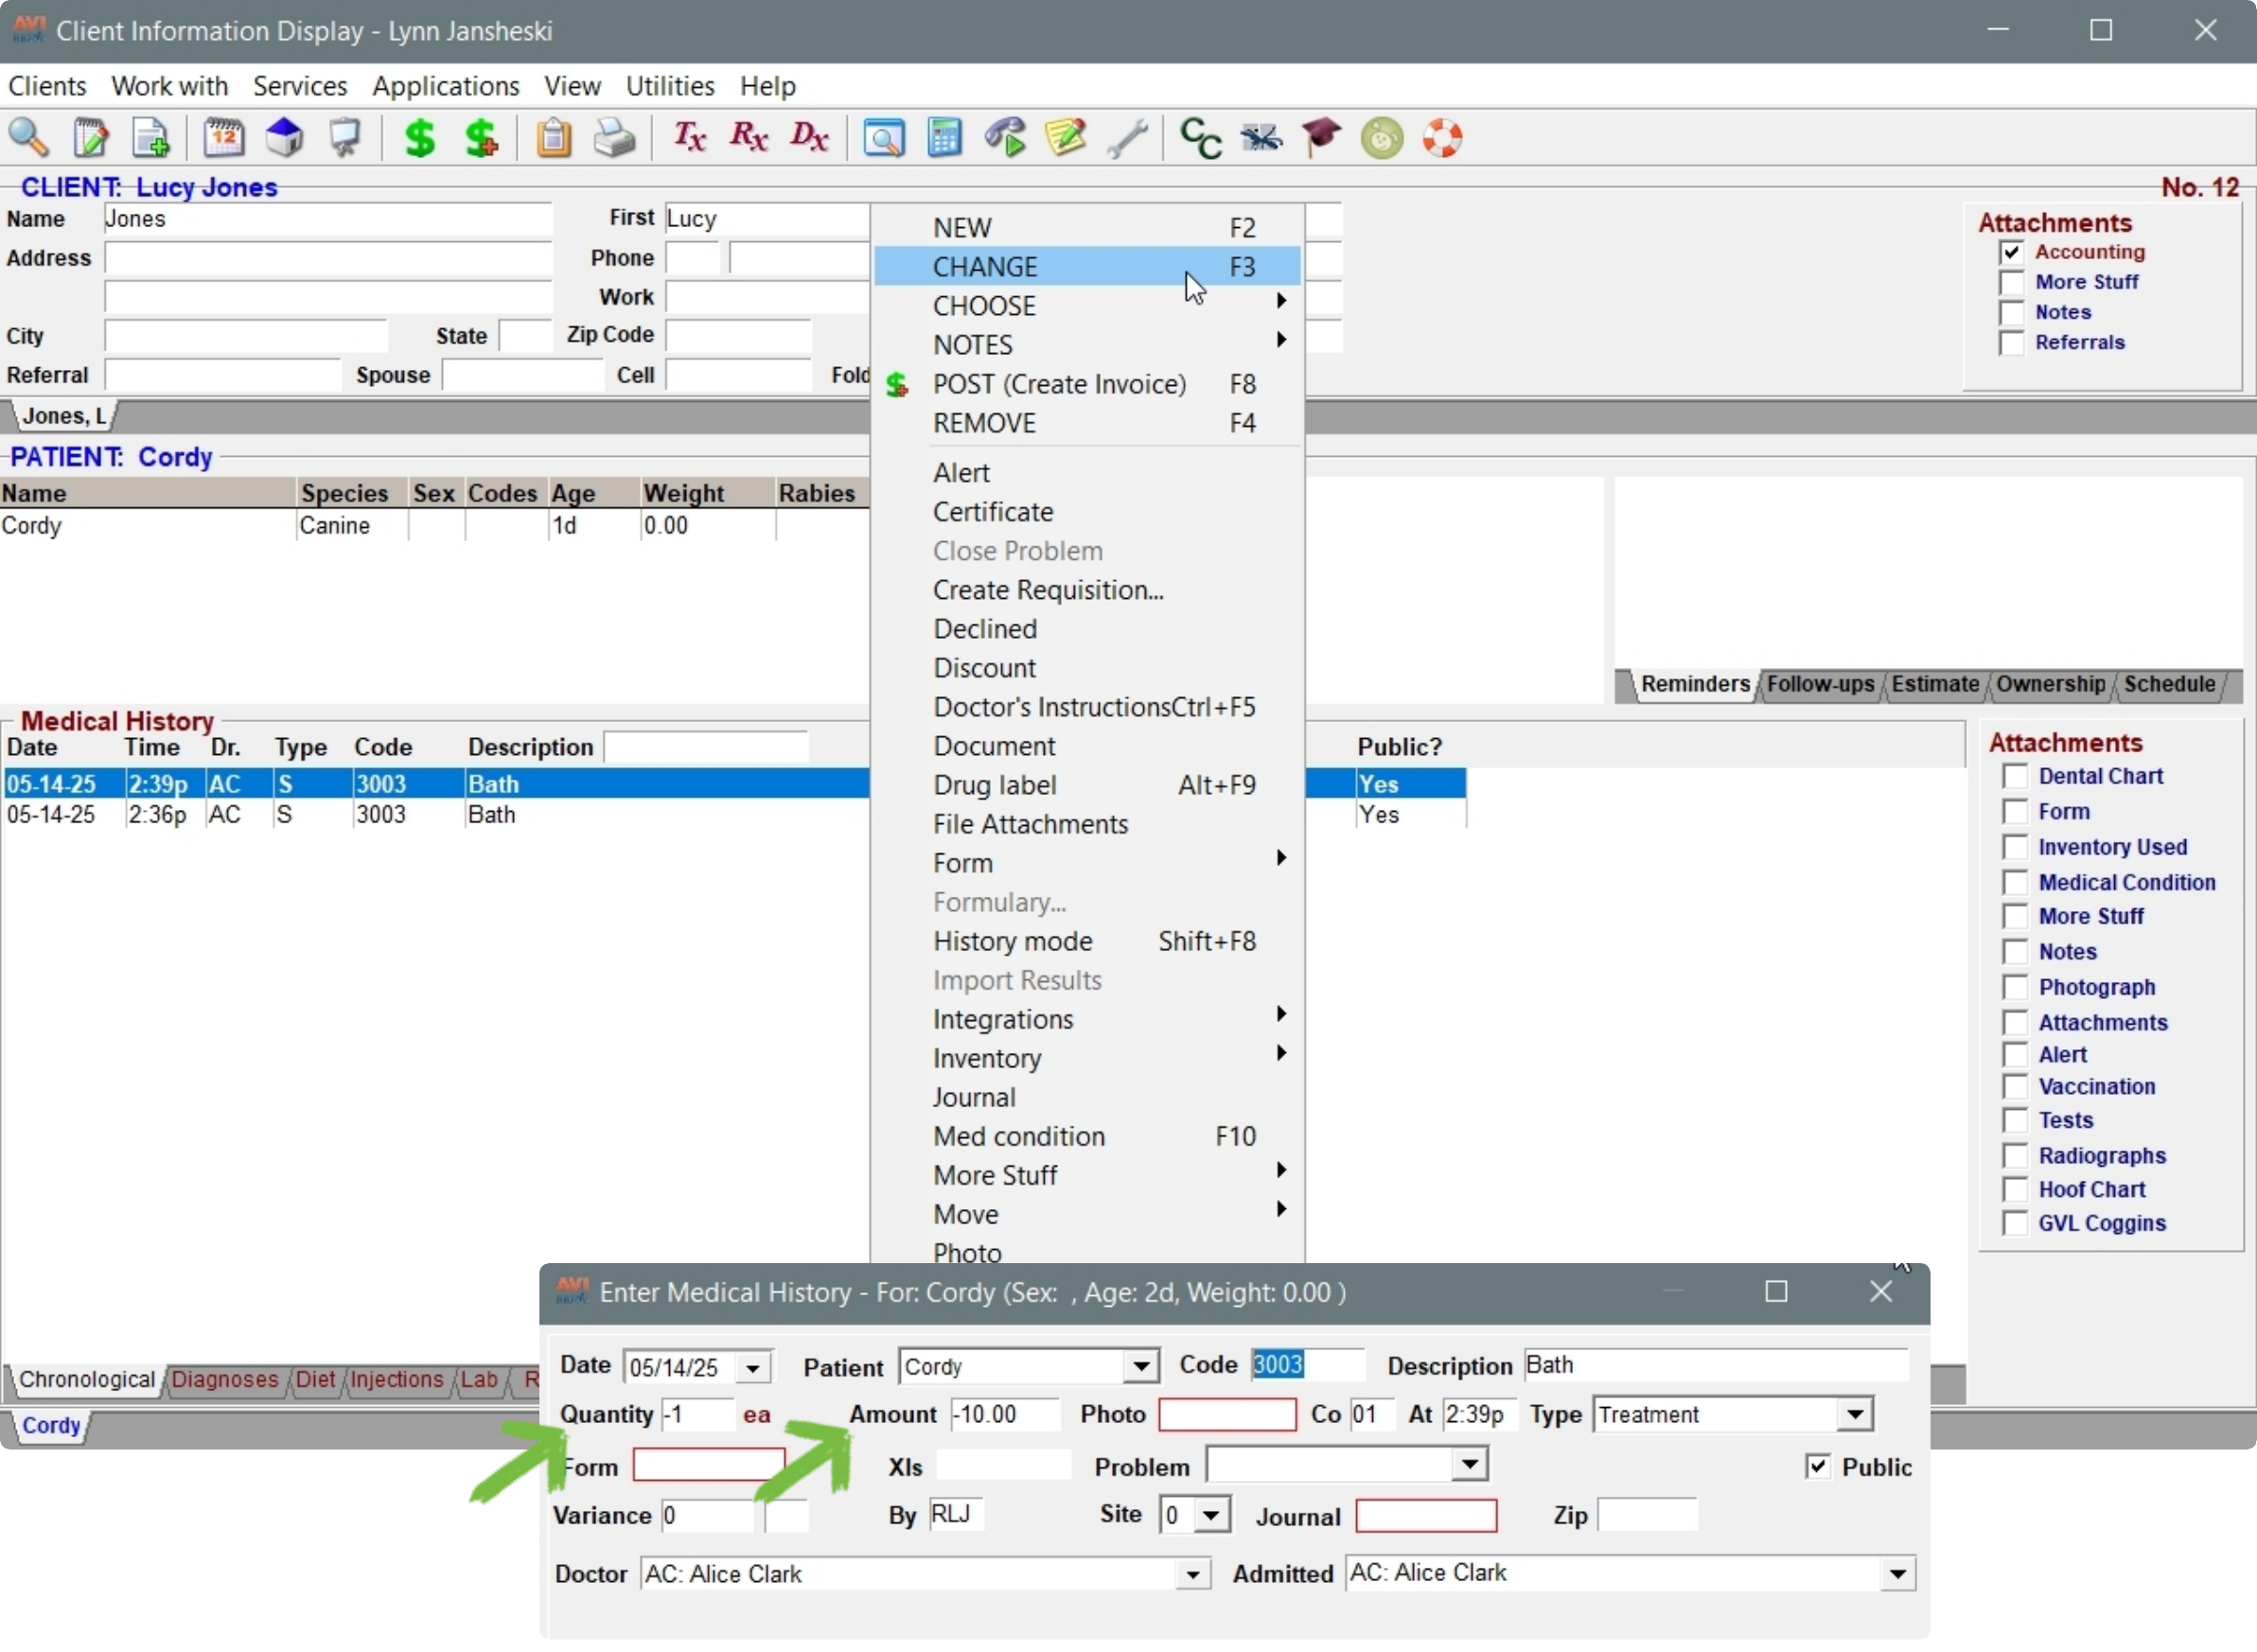Check the Inventory Used checkbox
The height and width of the screenshot is (1652, 2257).
click(x=2015, y=847)
